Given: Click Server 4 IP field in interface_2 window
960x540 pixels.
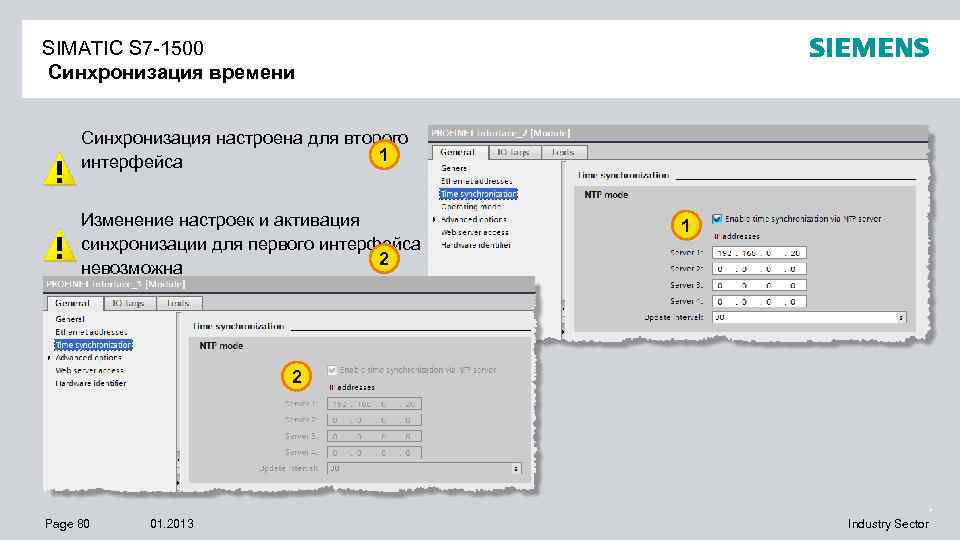Looking at the screenshot, I should point(759,301).
